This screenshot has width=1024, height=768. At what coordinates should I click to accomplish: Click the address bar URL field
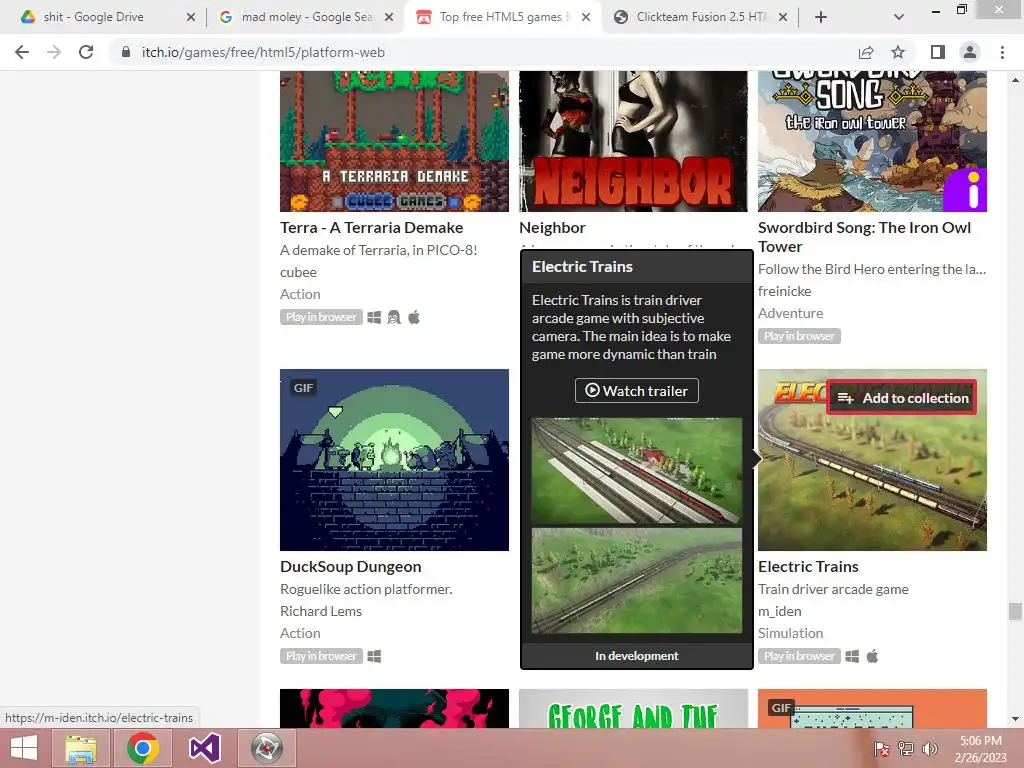(x=483, y=52)
